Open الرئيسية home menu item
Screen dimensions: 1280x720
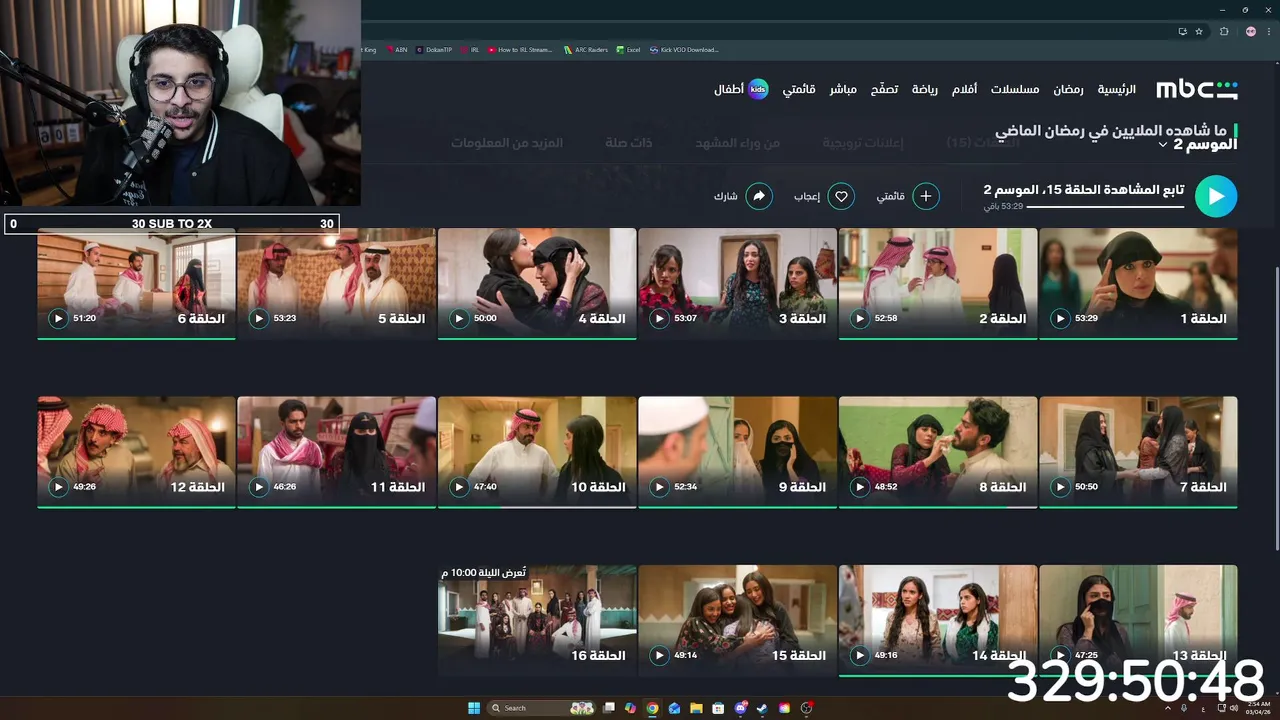pos(1117,89)
